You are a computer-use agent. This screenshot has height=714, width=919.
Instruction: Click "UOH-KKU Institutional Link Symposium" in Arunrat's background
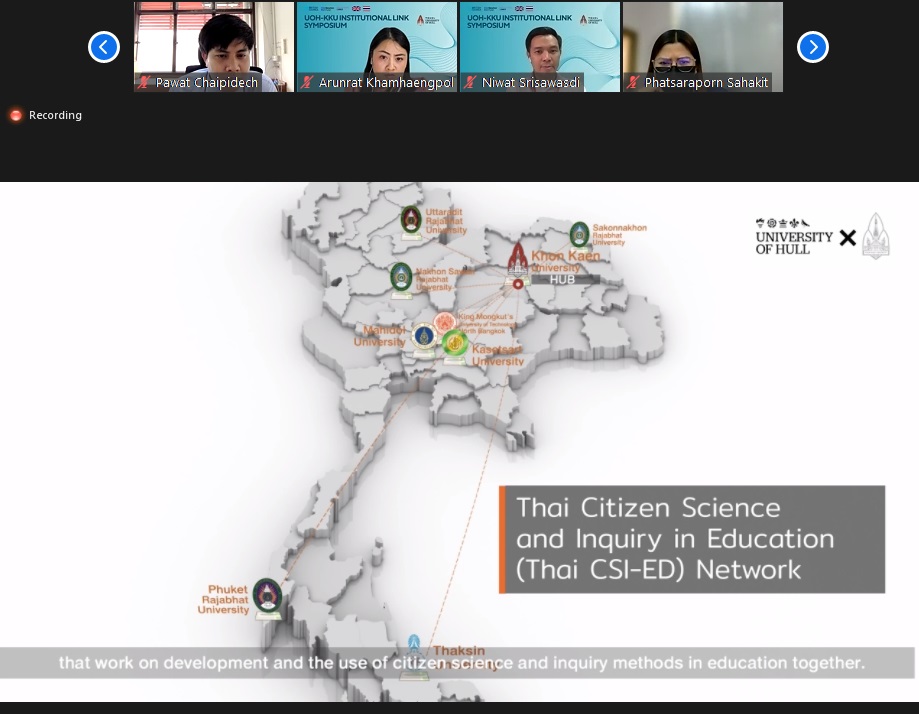(x=356, y=21)
